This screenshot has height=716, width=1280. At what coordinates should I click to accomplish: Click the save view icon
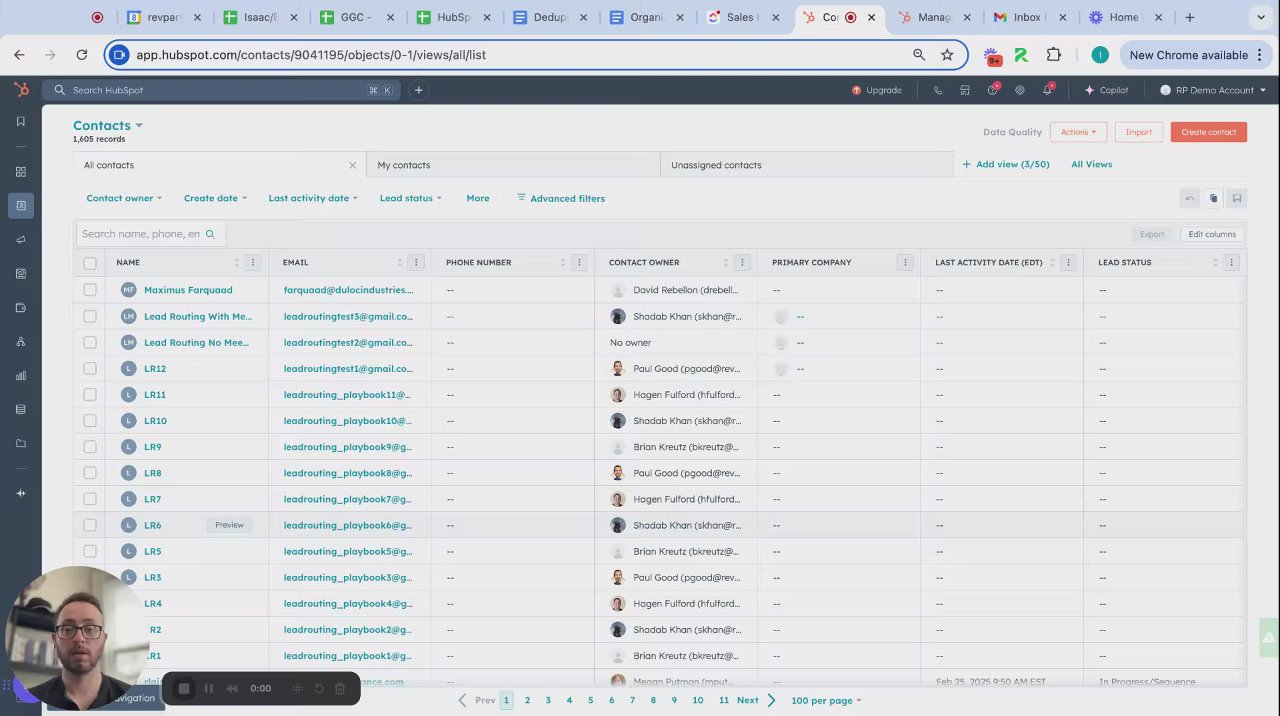1237,198
